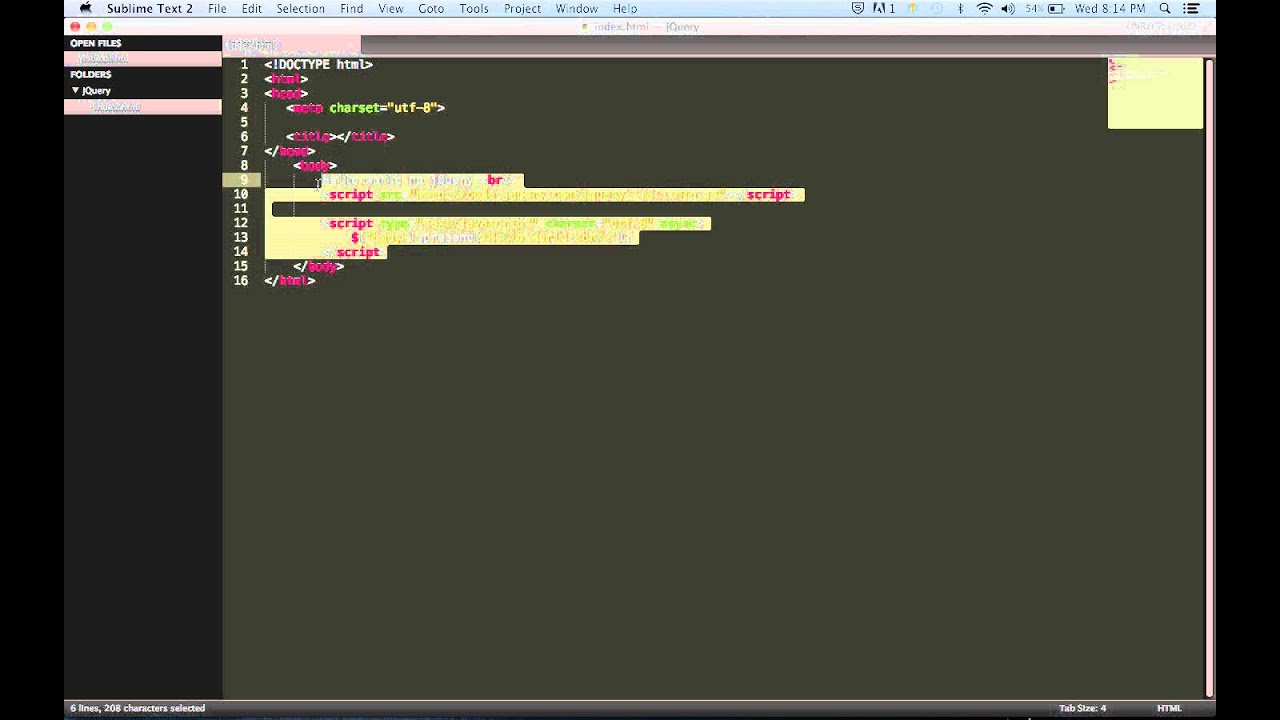Click the '6 lines, 208 characters selected' status text

[x=137, y=708]
